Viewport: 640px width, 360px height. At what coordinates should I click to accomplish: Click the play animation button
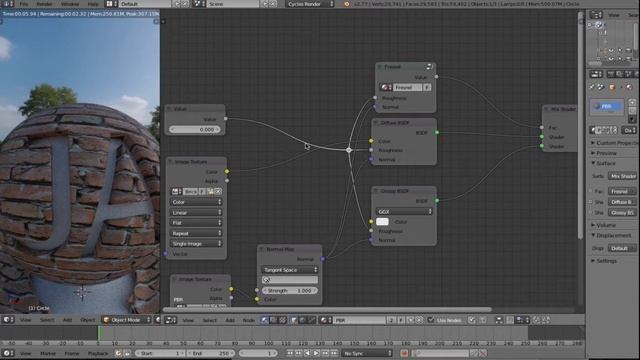[316, 353]
